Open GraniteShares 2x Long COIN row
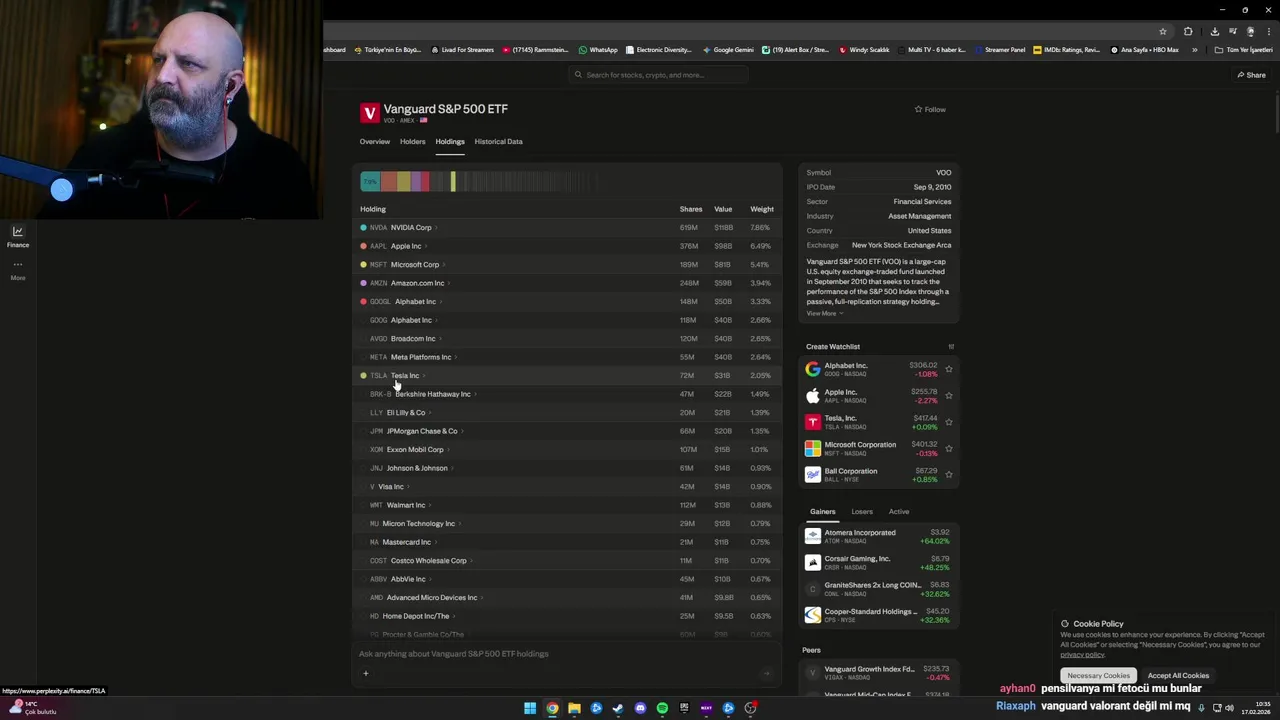1280x720 pixels. click(878, 589)
